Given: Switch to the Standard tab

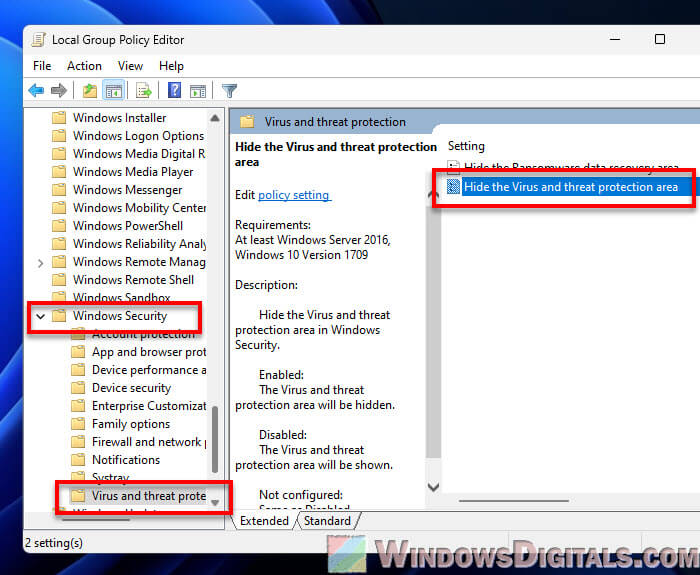Looking at the screenshot, I should pyautogui.click(x=327, y=521).
